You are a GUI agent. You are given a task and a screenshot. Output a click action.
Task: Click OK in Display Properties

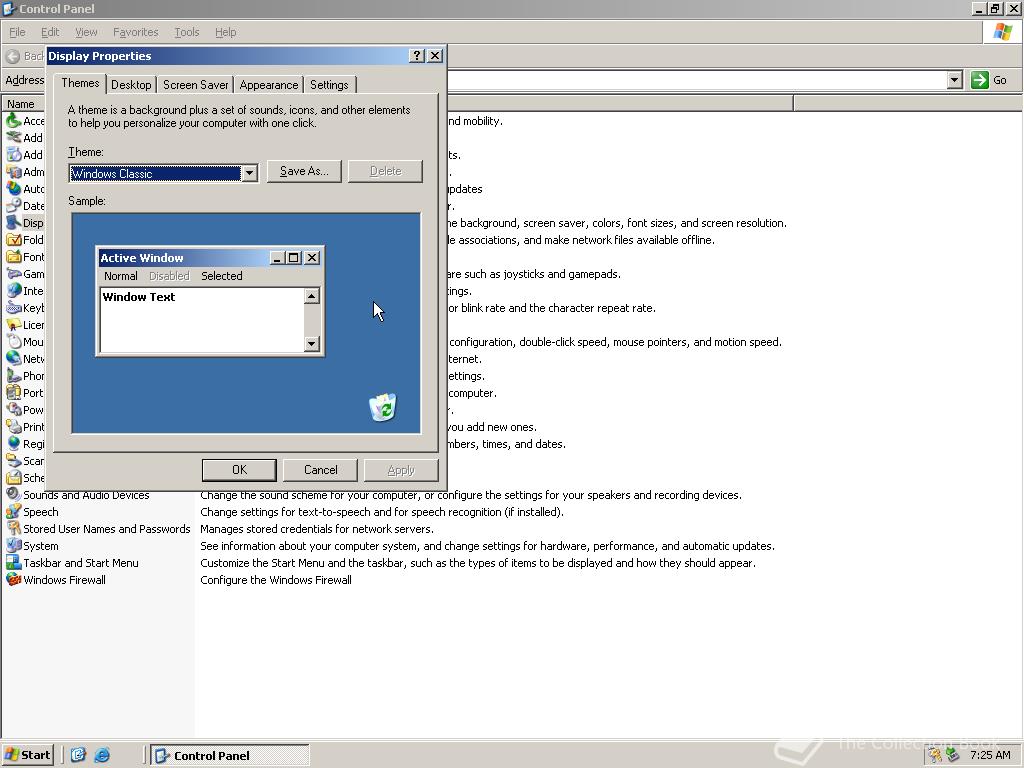point(239,470)
